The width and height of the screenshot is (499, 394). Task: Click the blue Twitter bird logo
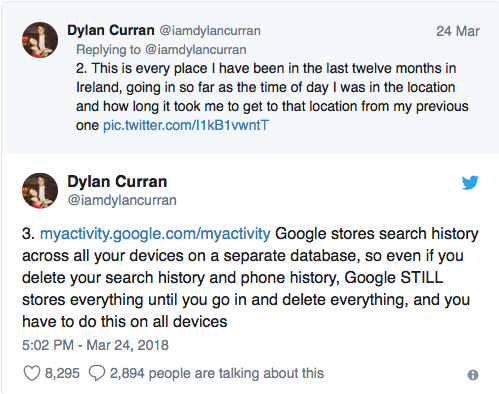pyautogui.click(x=470, y=182)
